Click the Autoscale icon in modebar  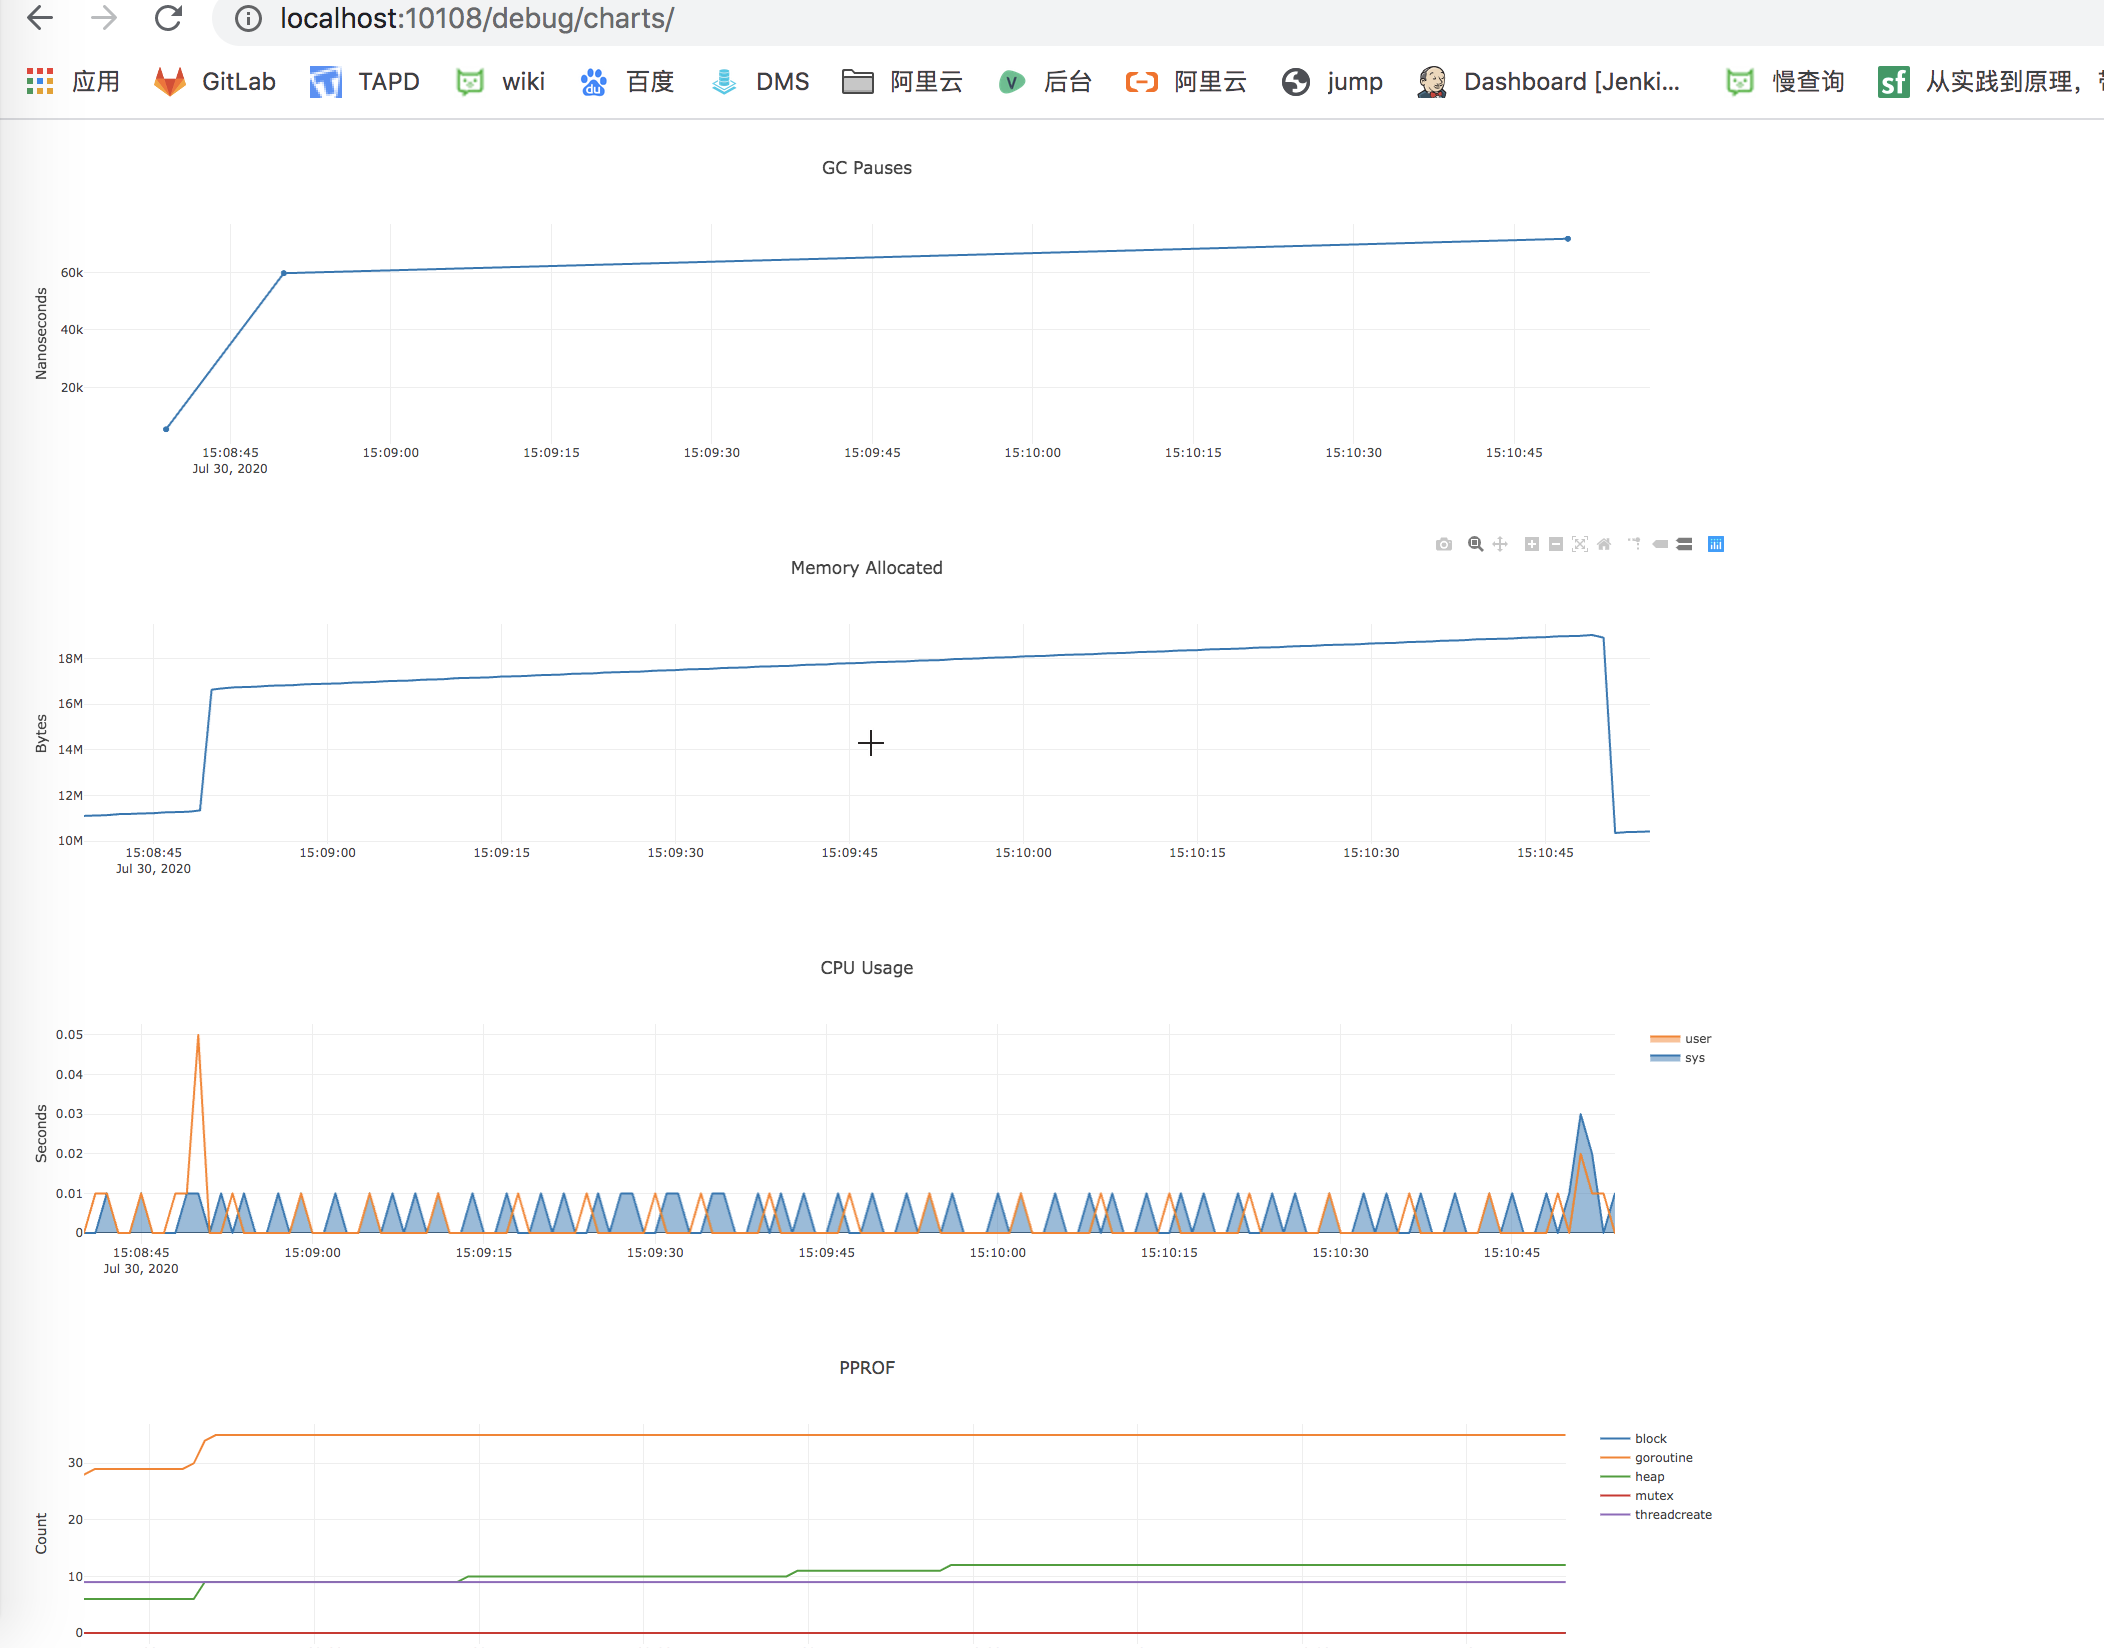[1580, 544]
